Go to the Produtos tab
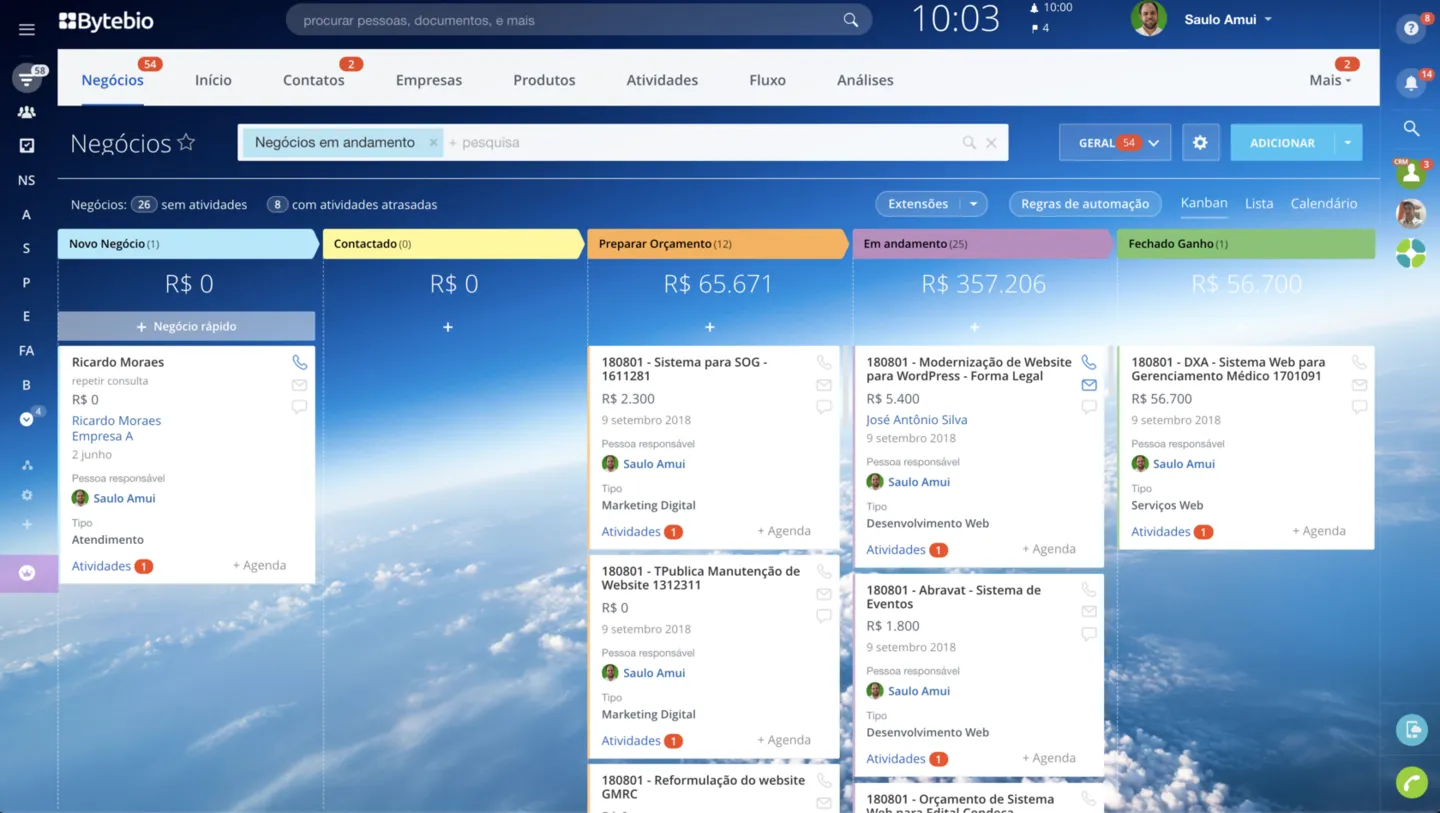 544,80
